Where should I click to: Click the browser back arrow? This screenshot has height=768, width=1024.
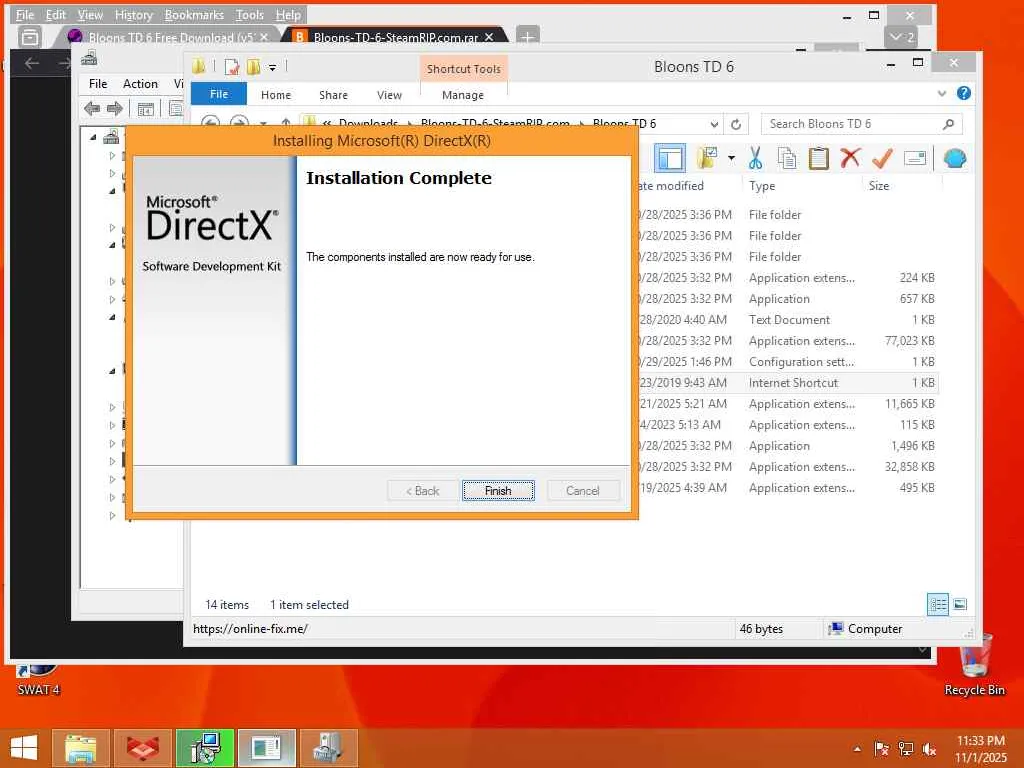(x=32, y=63)
